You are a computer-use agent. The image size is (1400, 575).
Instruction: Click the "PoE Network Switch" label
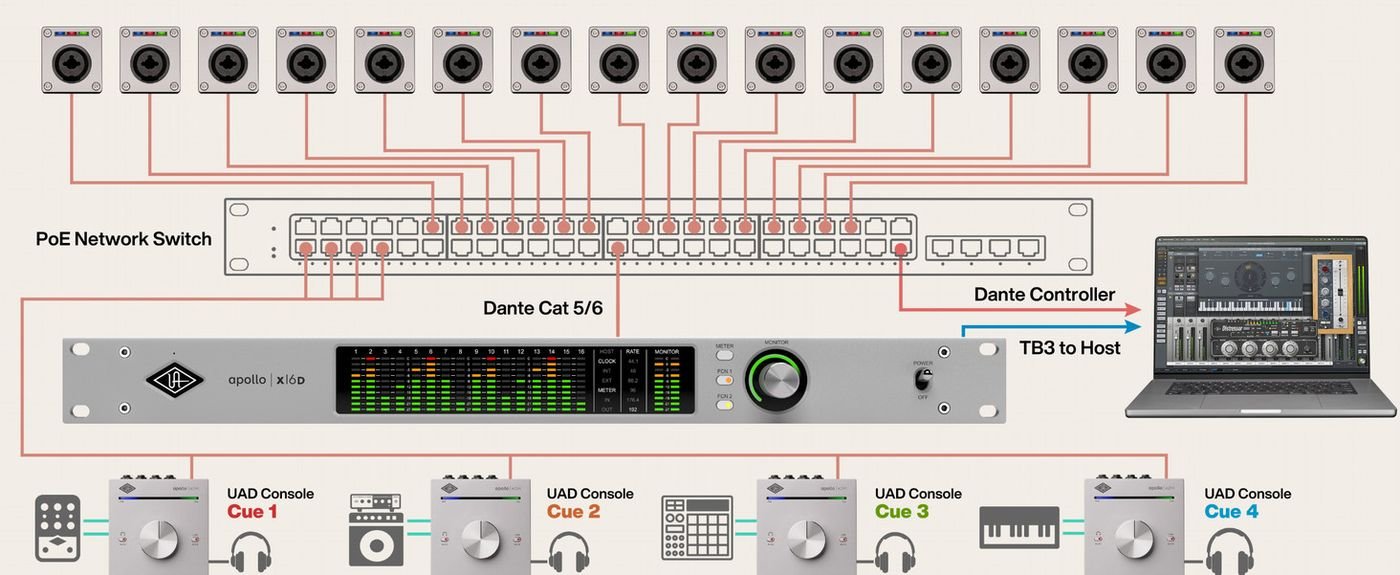(124, 239)
